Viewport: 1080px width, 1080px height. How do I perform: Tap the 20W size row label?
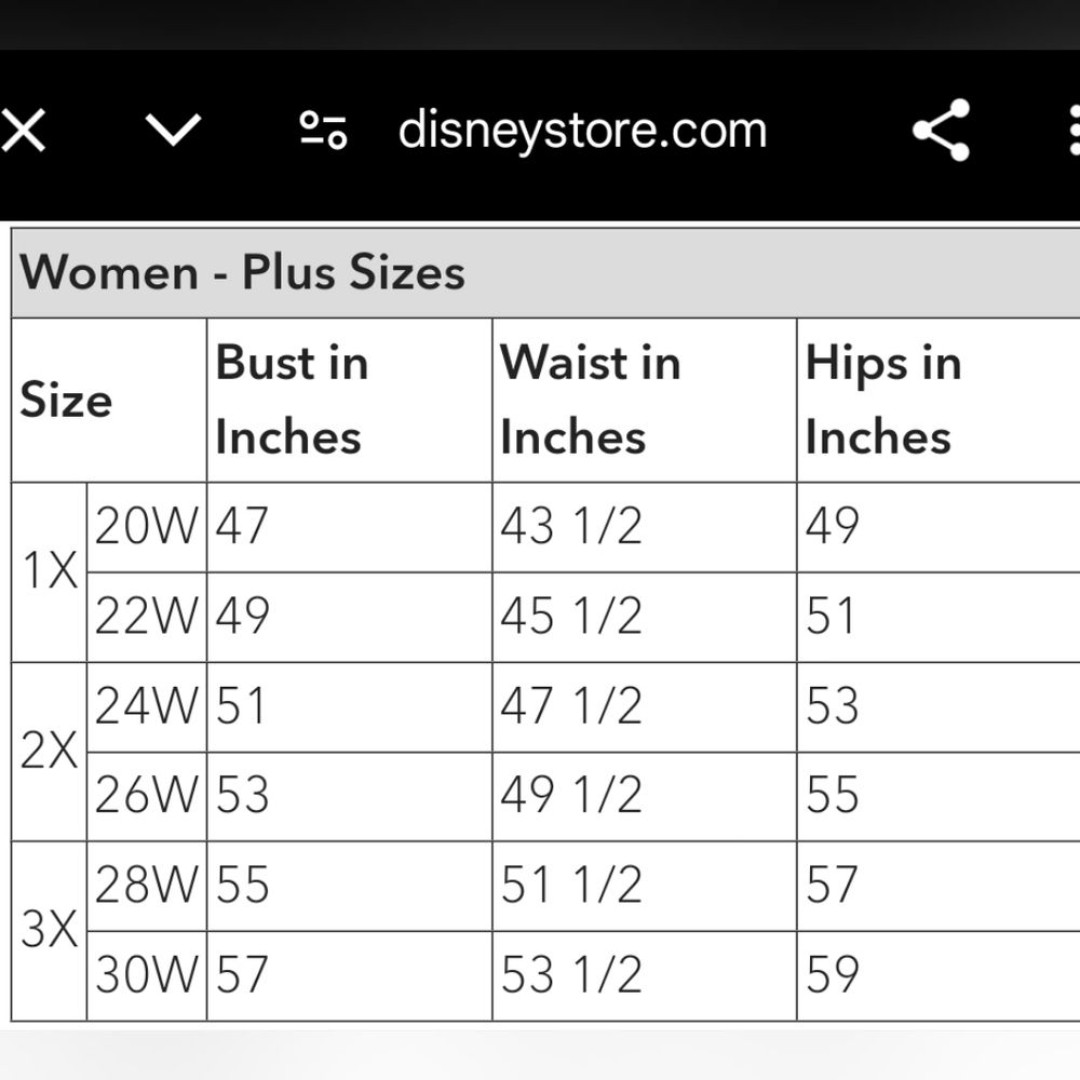coord(147,527)
